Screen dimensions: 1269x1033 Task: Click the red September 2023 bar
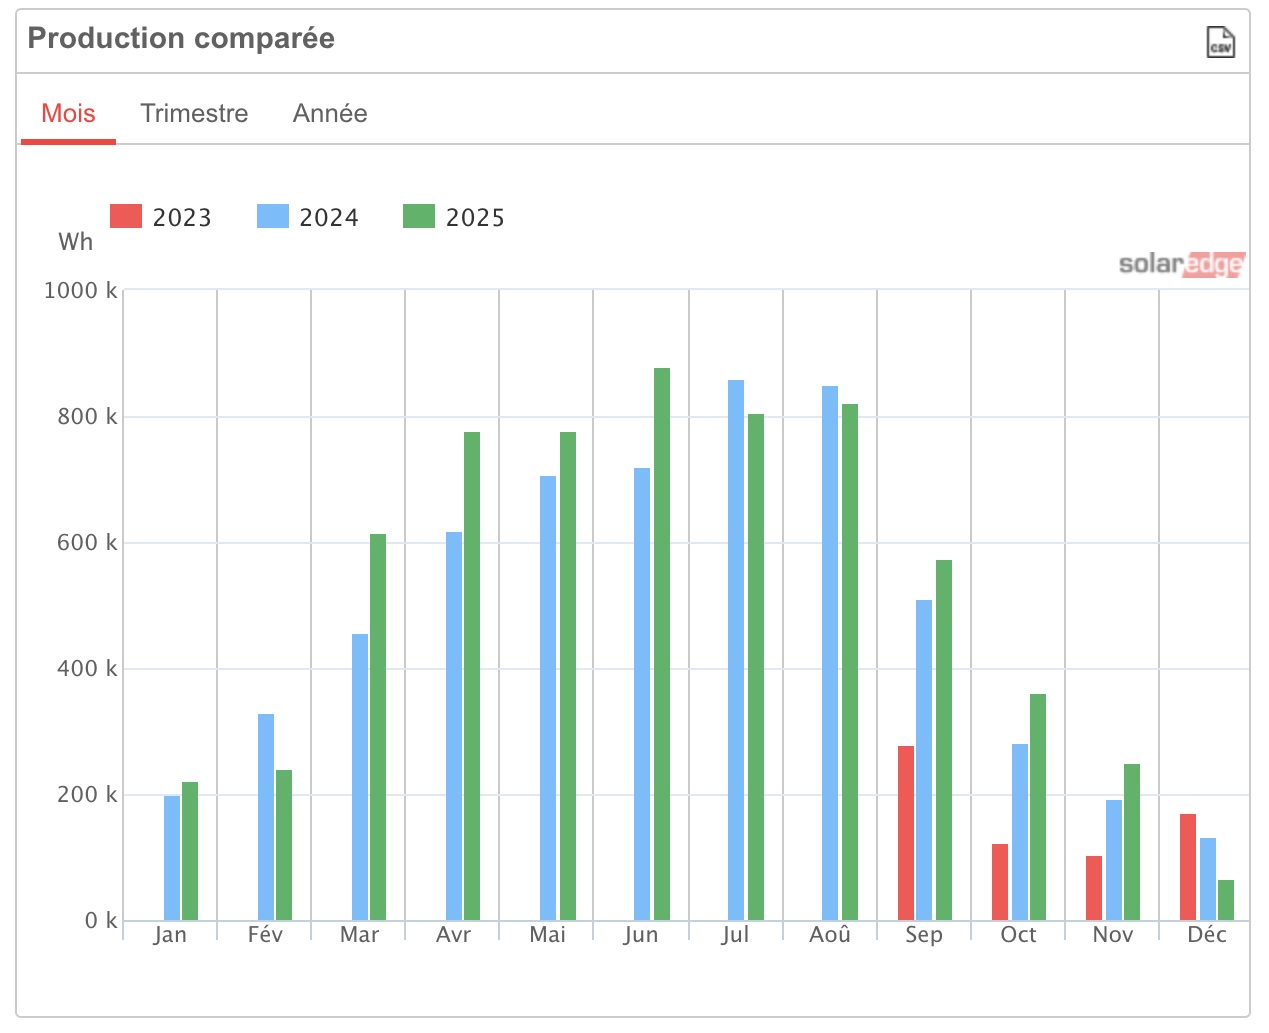906,833
